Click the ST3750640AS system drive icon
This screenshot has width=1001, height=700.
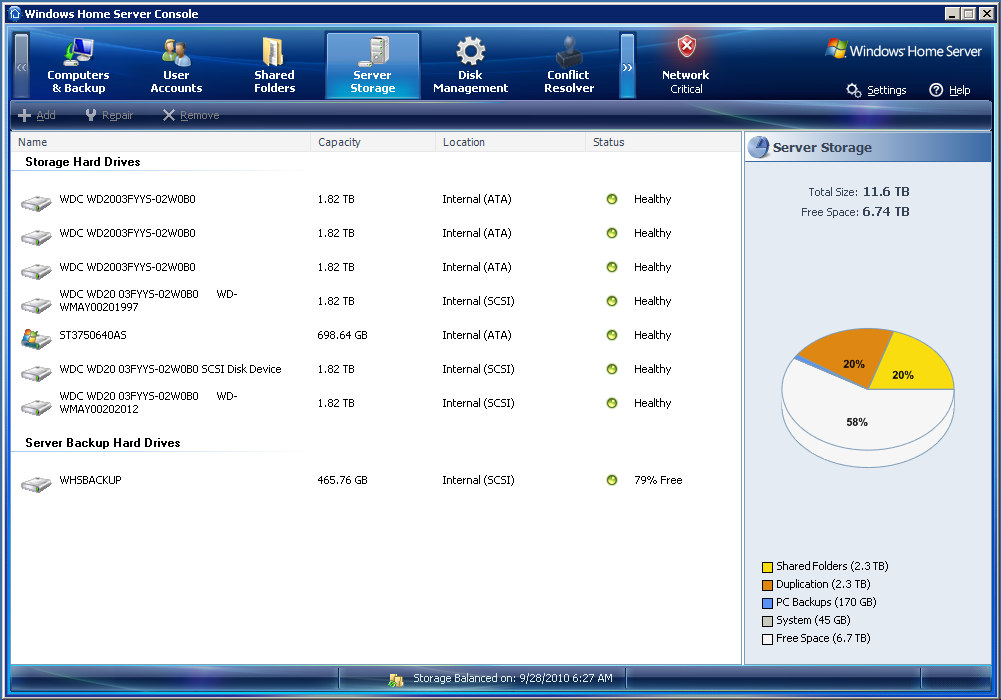[36, 338]
